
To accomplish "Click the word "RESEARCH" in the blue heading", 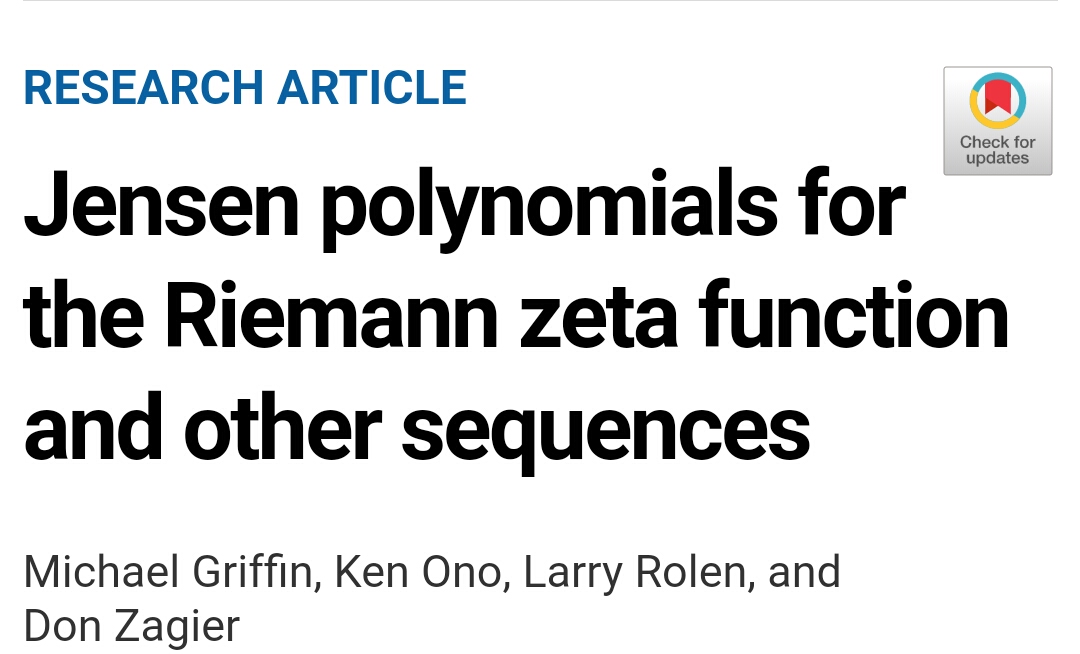I will click(x=143, y=87).
